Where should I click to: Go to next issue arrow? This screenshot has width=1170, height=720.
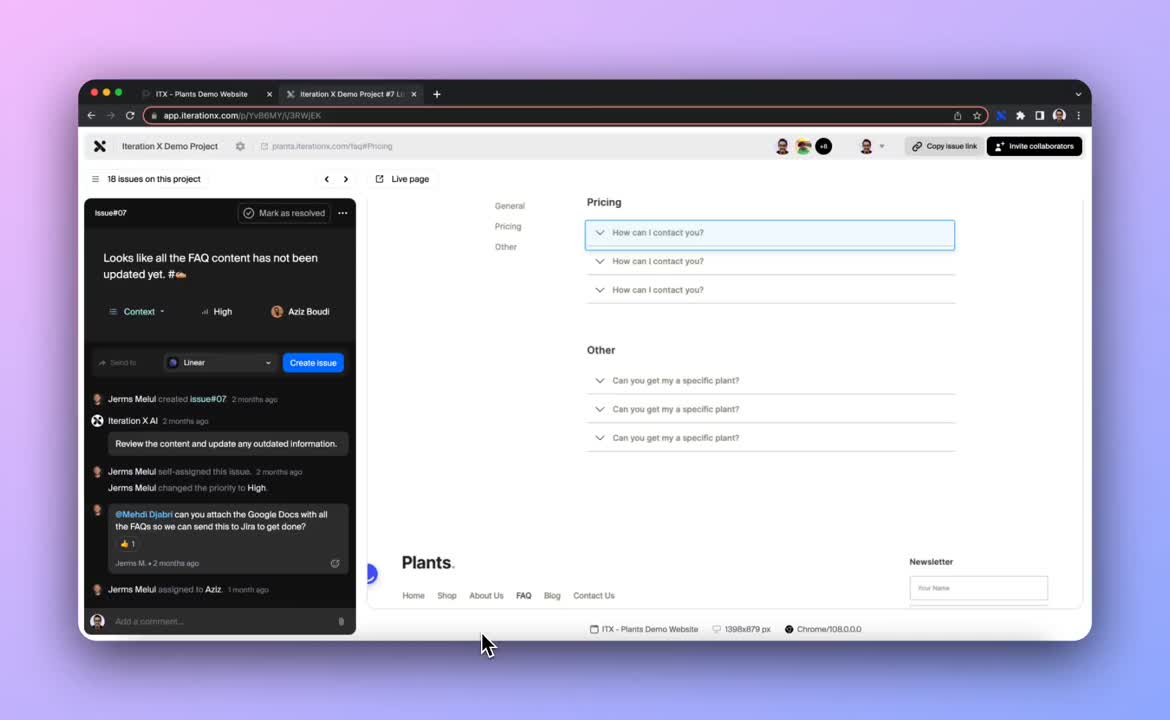pyautogui.click(x=345, y=179)
